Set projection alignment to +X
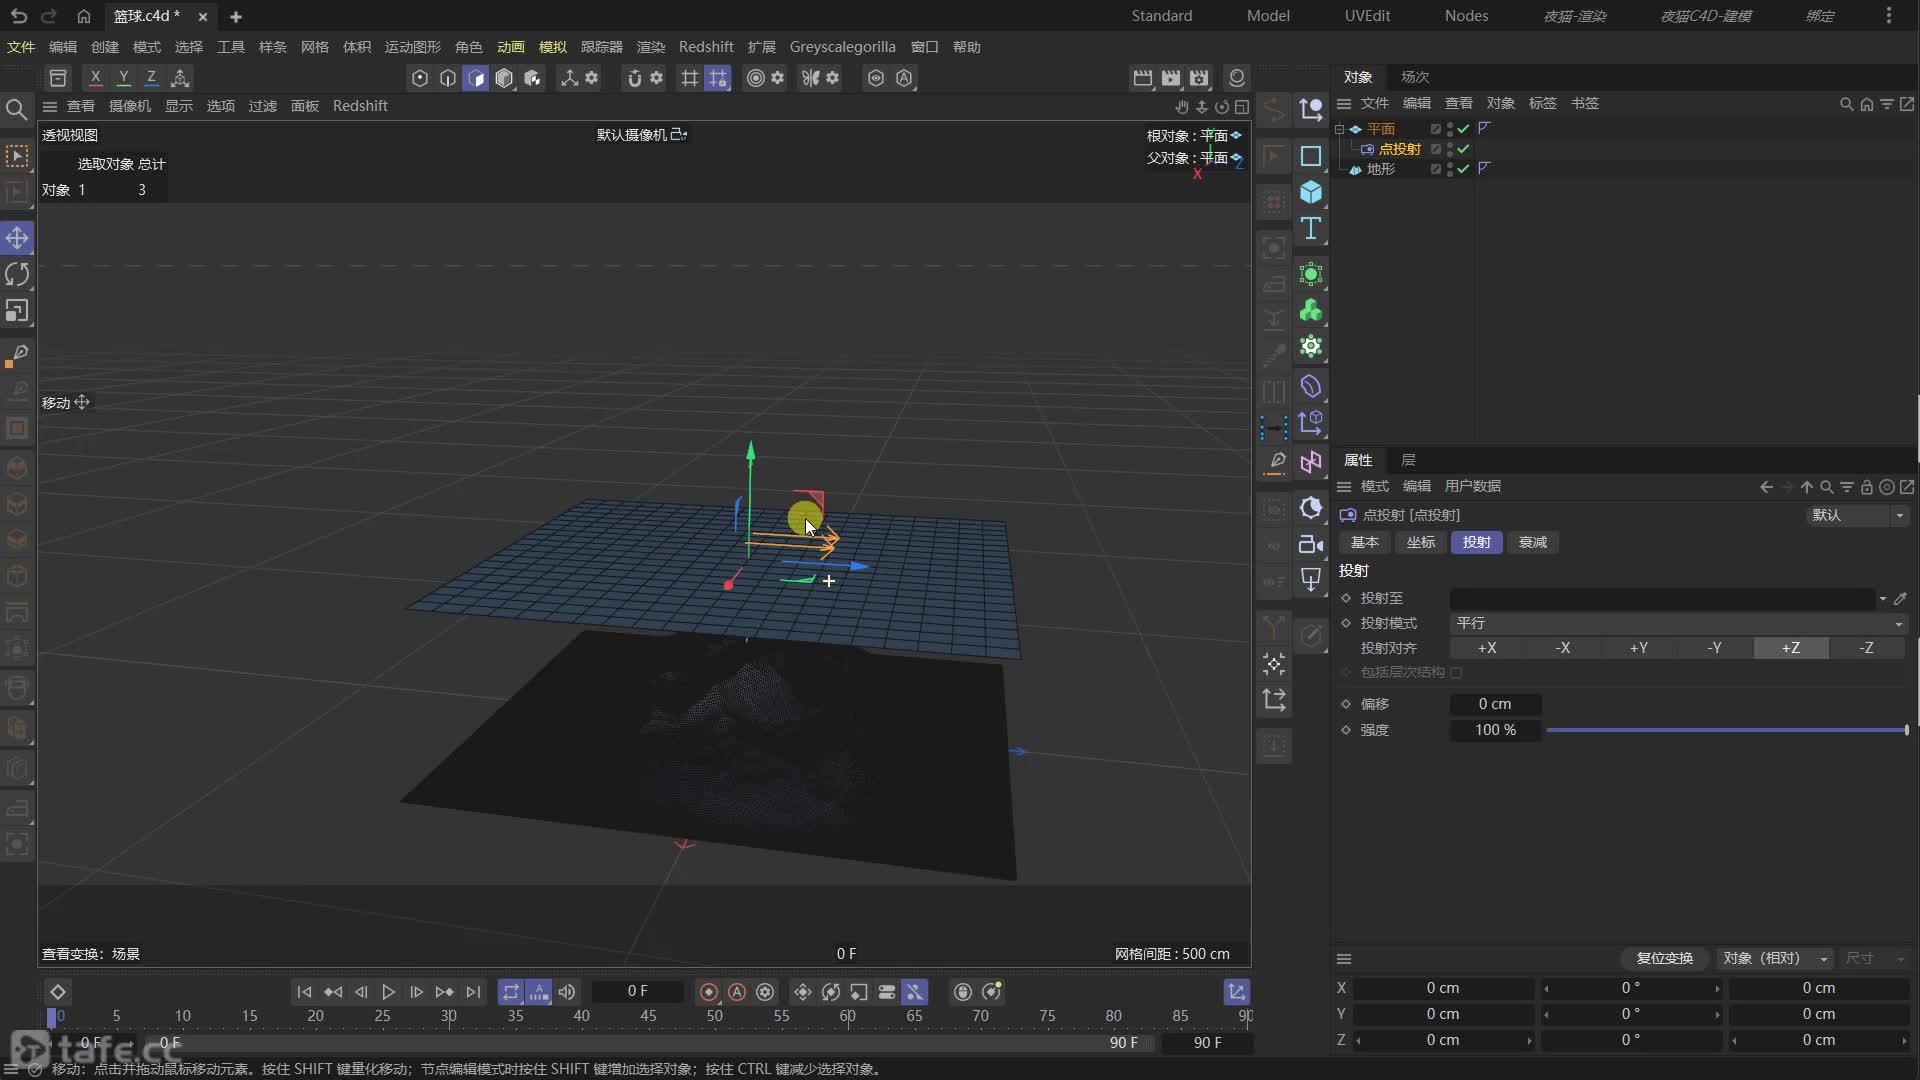 pos(1487,648)
